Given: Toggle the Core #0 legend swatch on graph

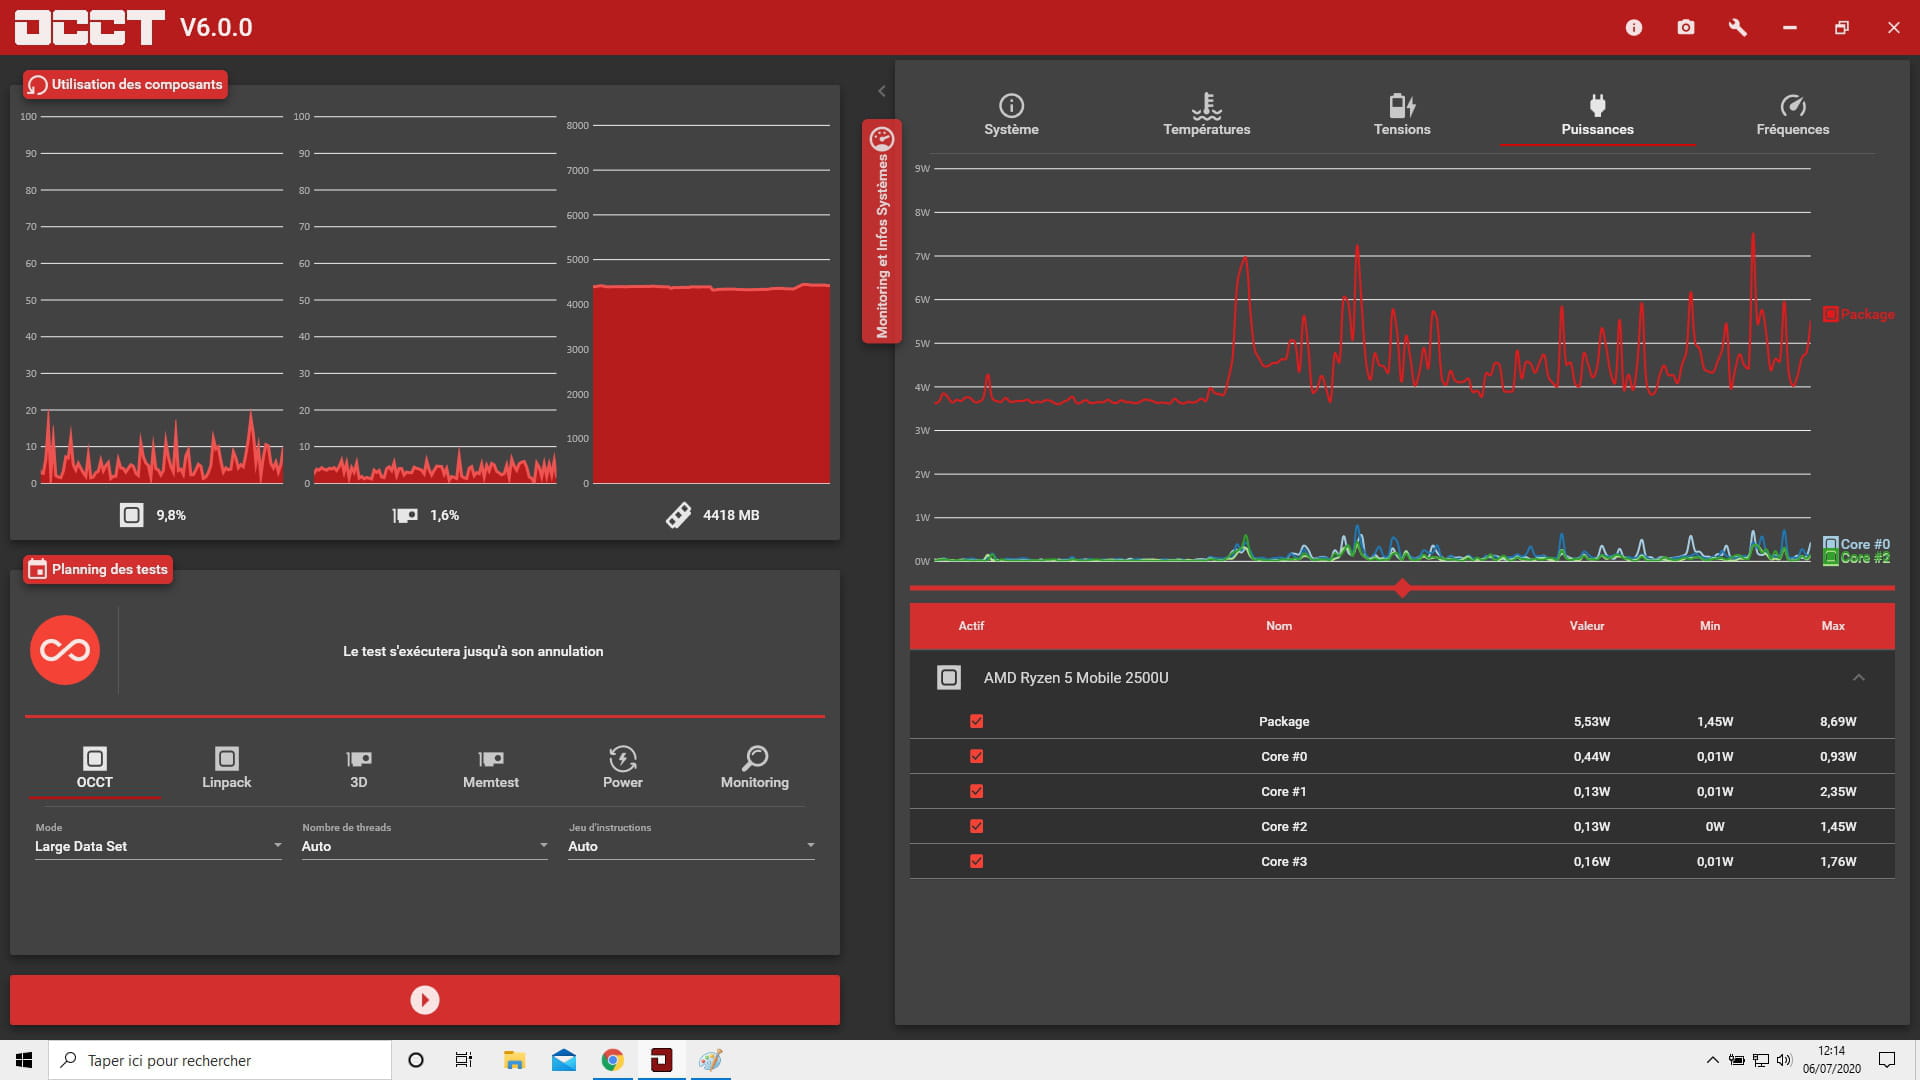Looking at the screenshot, I should click(1830, 544).
